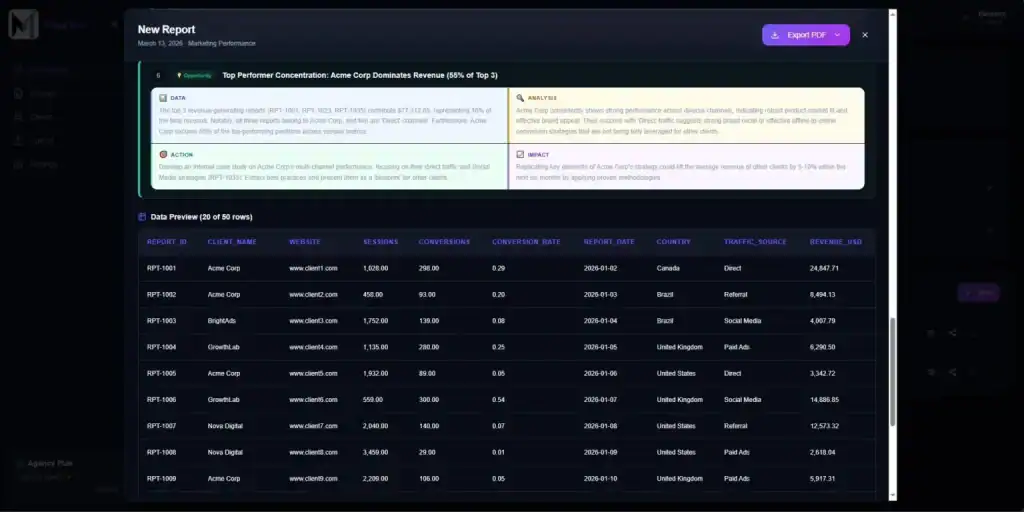The width and height of the screenshot is (1024, 512).
Task: Click the COUNTRY column header
Action: tap(673, 242)
